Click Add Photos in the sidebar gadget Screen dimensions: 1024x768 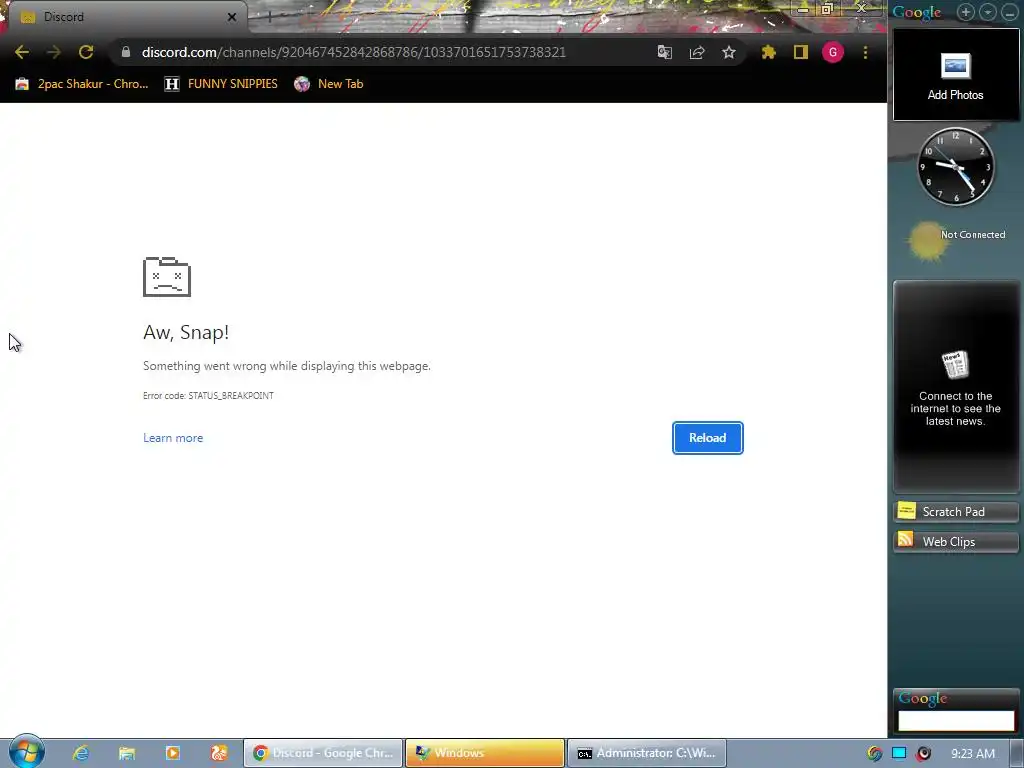[955, 75]
